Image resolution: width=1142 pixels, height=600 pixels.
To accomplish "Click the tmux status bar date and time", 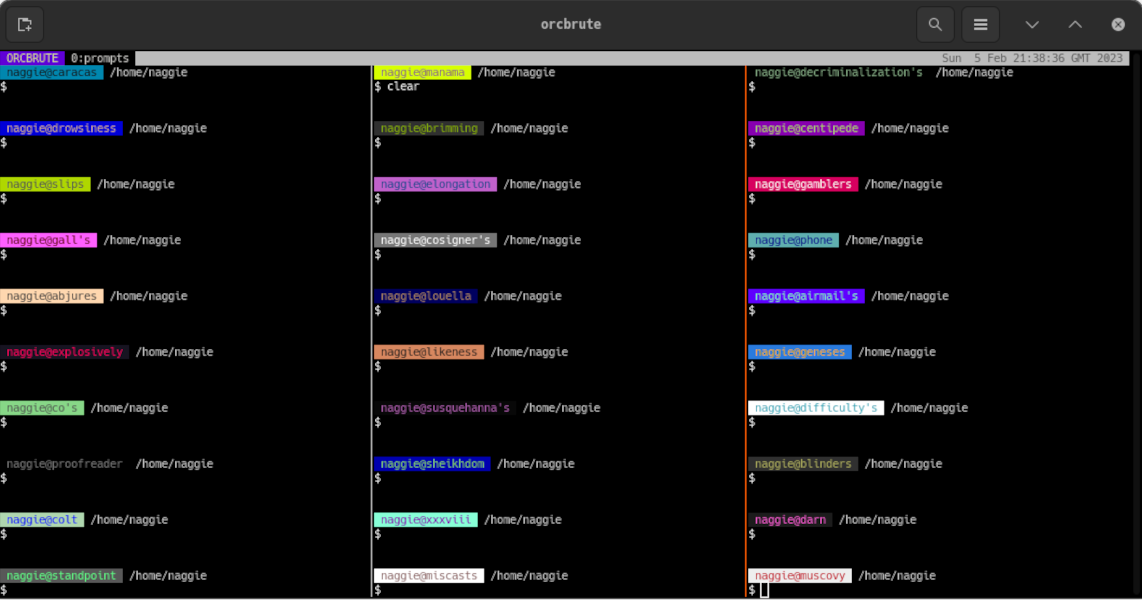I will (1032, 58).
